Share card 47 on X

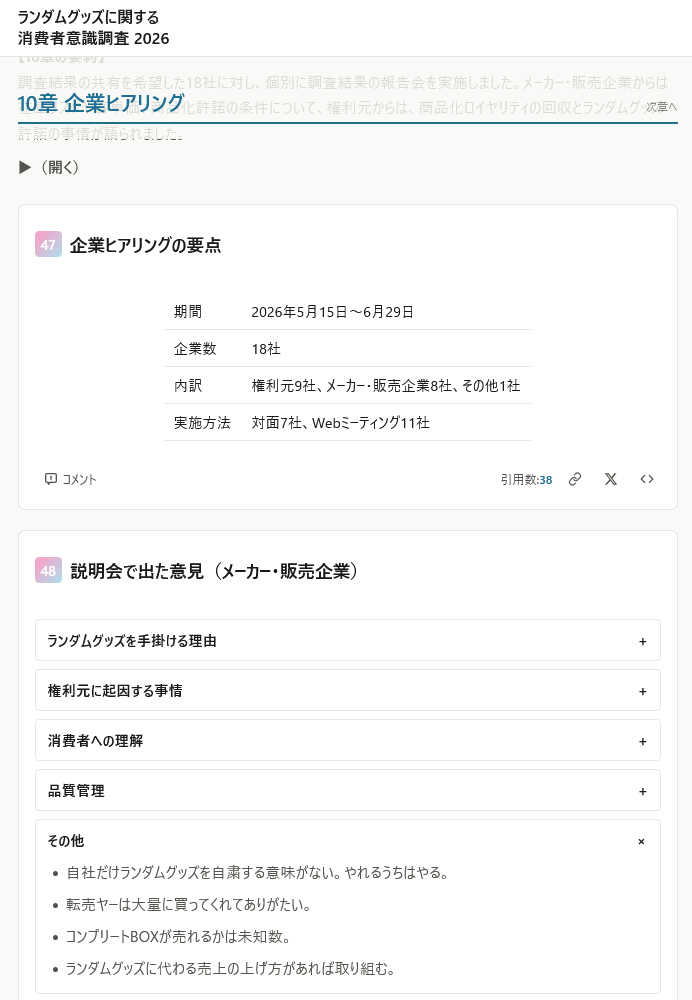(611, 479)
